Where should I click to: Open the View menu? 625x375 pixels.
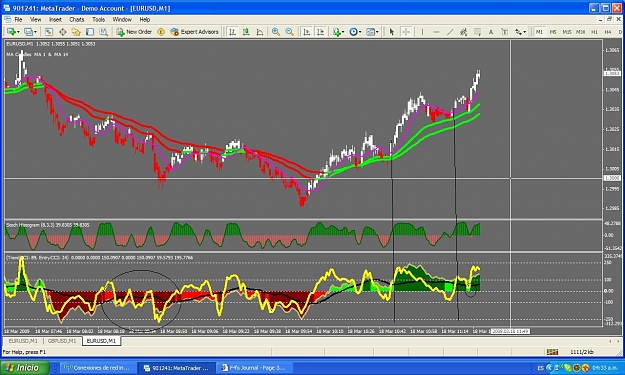coord(35,20)
